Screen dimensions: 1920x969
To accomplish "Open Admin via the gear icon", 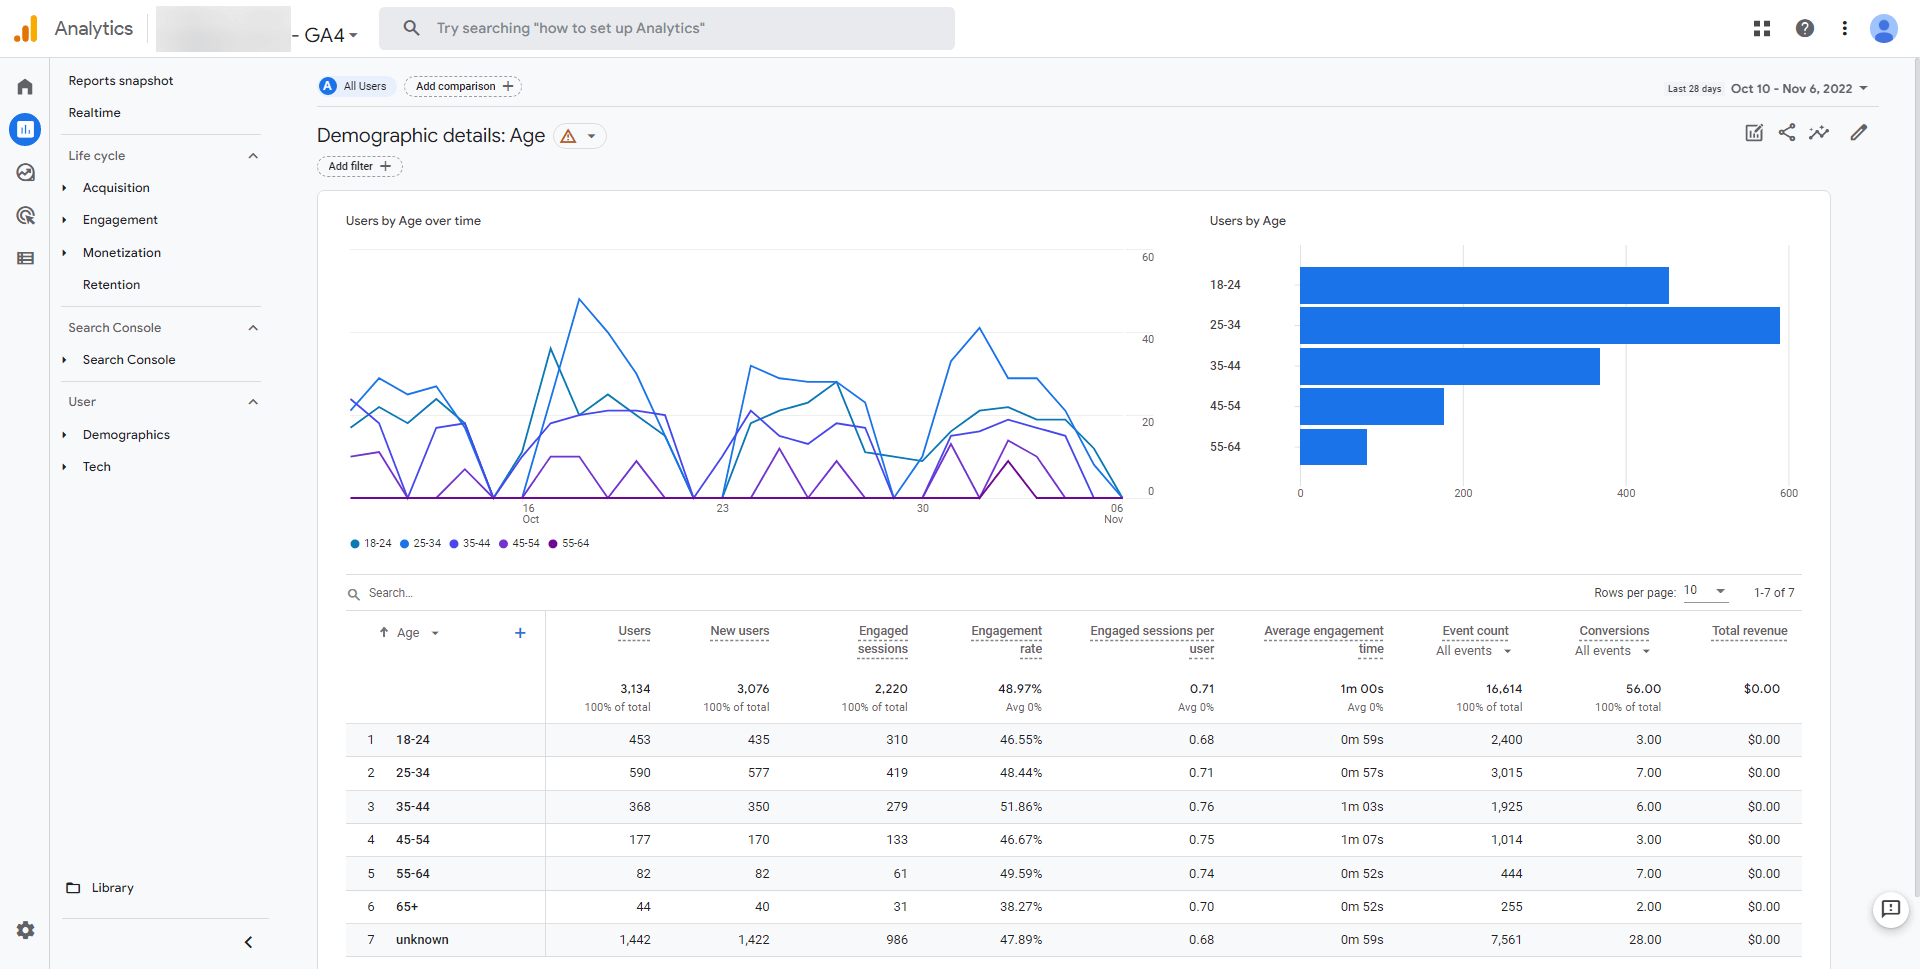I will (25, 930).
